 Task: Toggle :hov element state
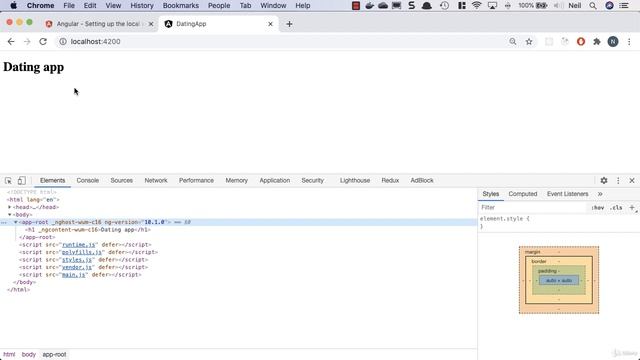pyautogui.click(x=598, y=208)
